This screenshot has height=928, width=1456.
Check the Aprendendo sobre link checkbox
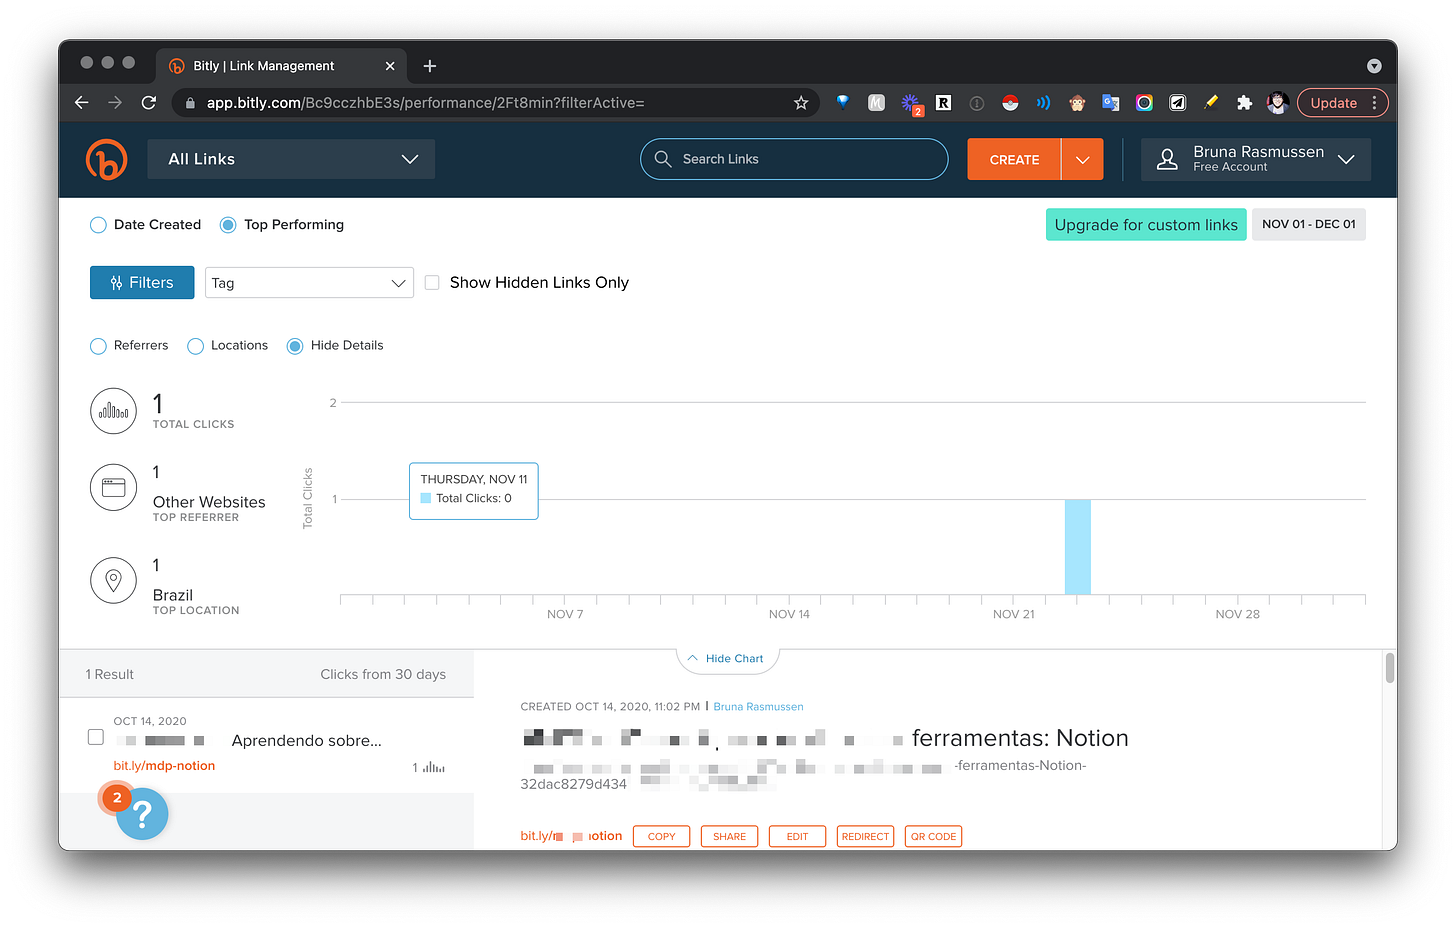pos(96,737)
